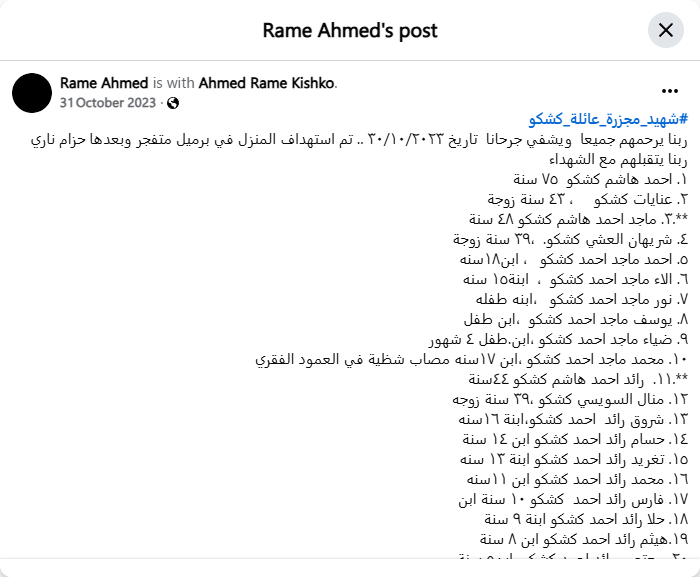
Task: Click the 31 October 2023 timestamp
Action: coord(109,103)
